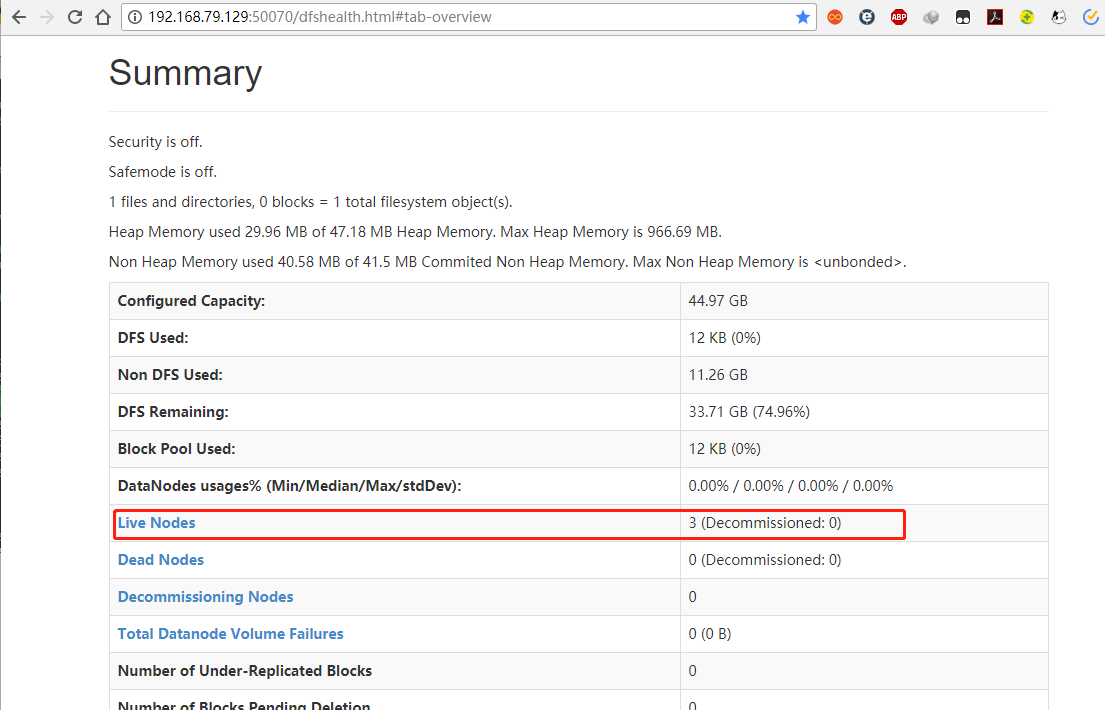Image resolution: width=1105 pixels, height=710 pixels.
Task: Click the green plus extension icon
Action: [x=1027, y=17]
